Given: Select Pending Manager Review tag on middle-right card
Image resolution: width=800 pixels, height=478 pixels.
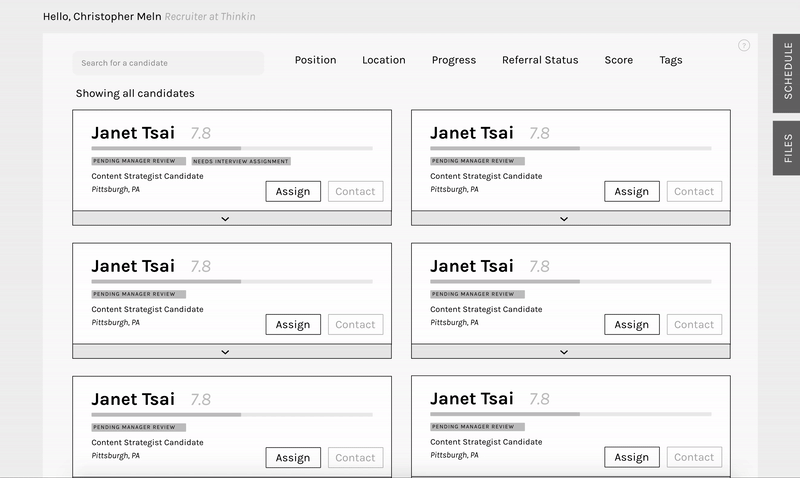Looking at the screenshot, I should pos(477,294).
